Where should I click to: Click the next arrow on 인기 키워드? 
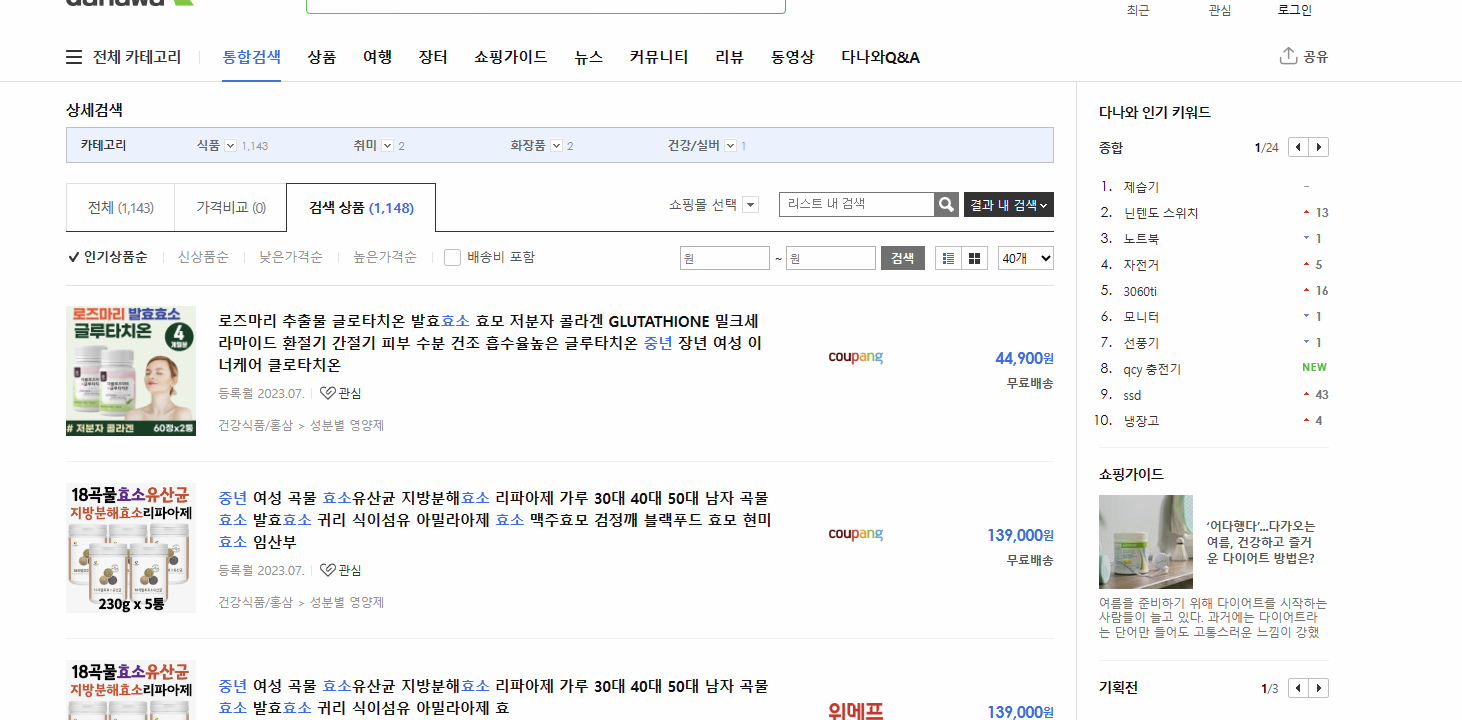pos(1320,146)
